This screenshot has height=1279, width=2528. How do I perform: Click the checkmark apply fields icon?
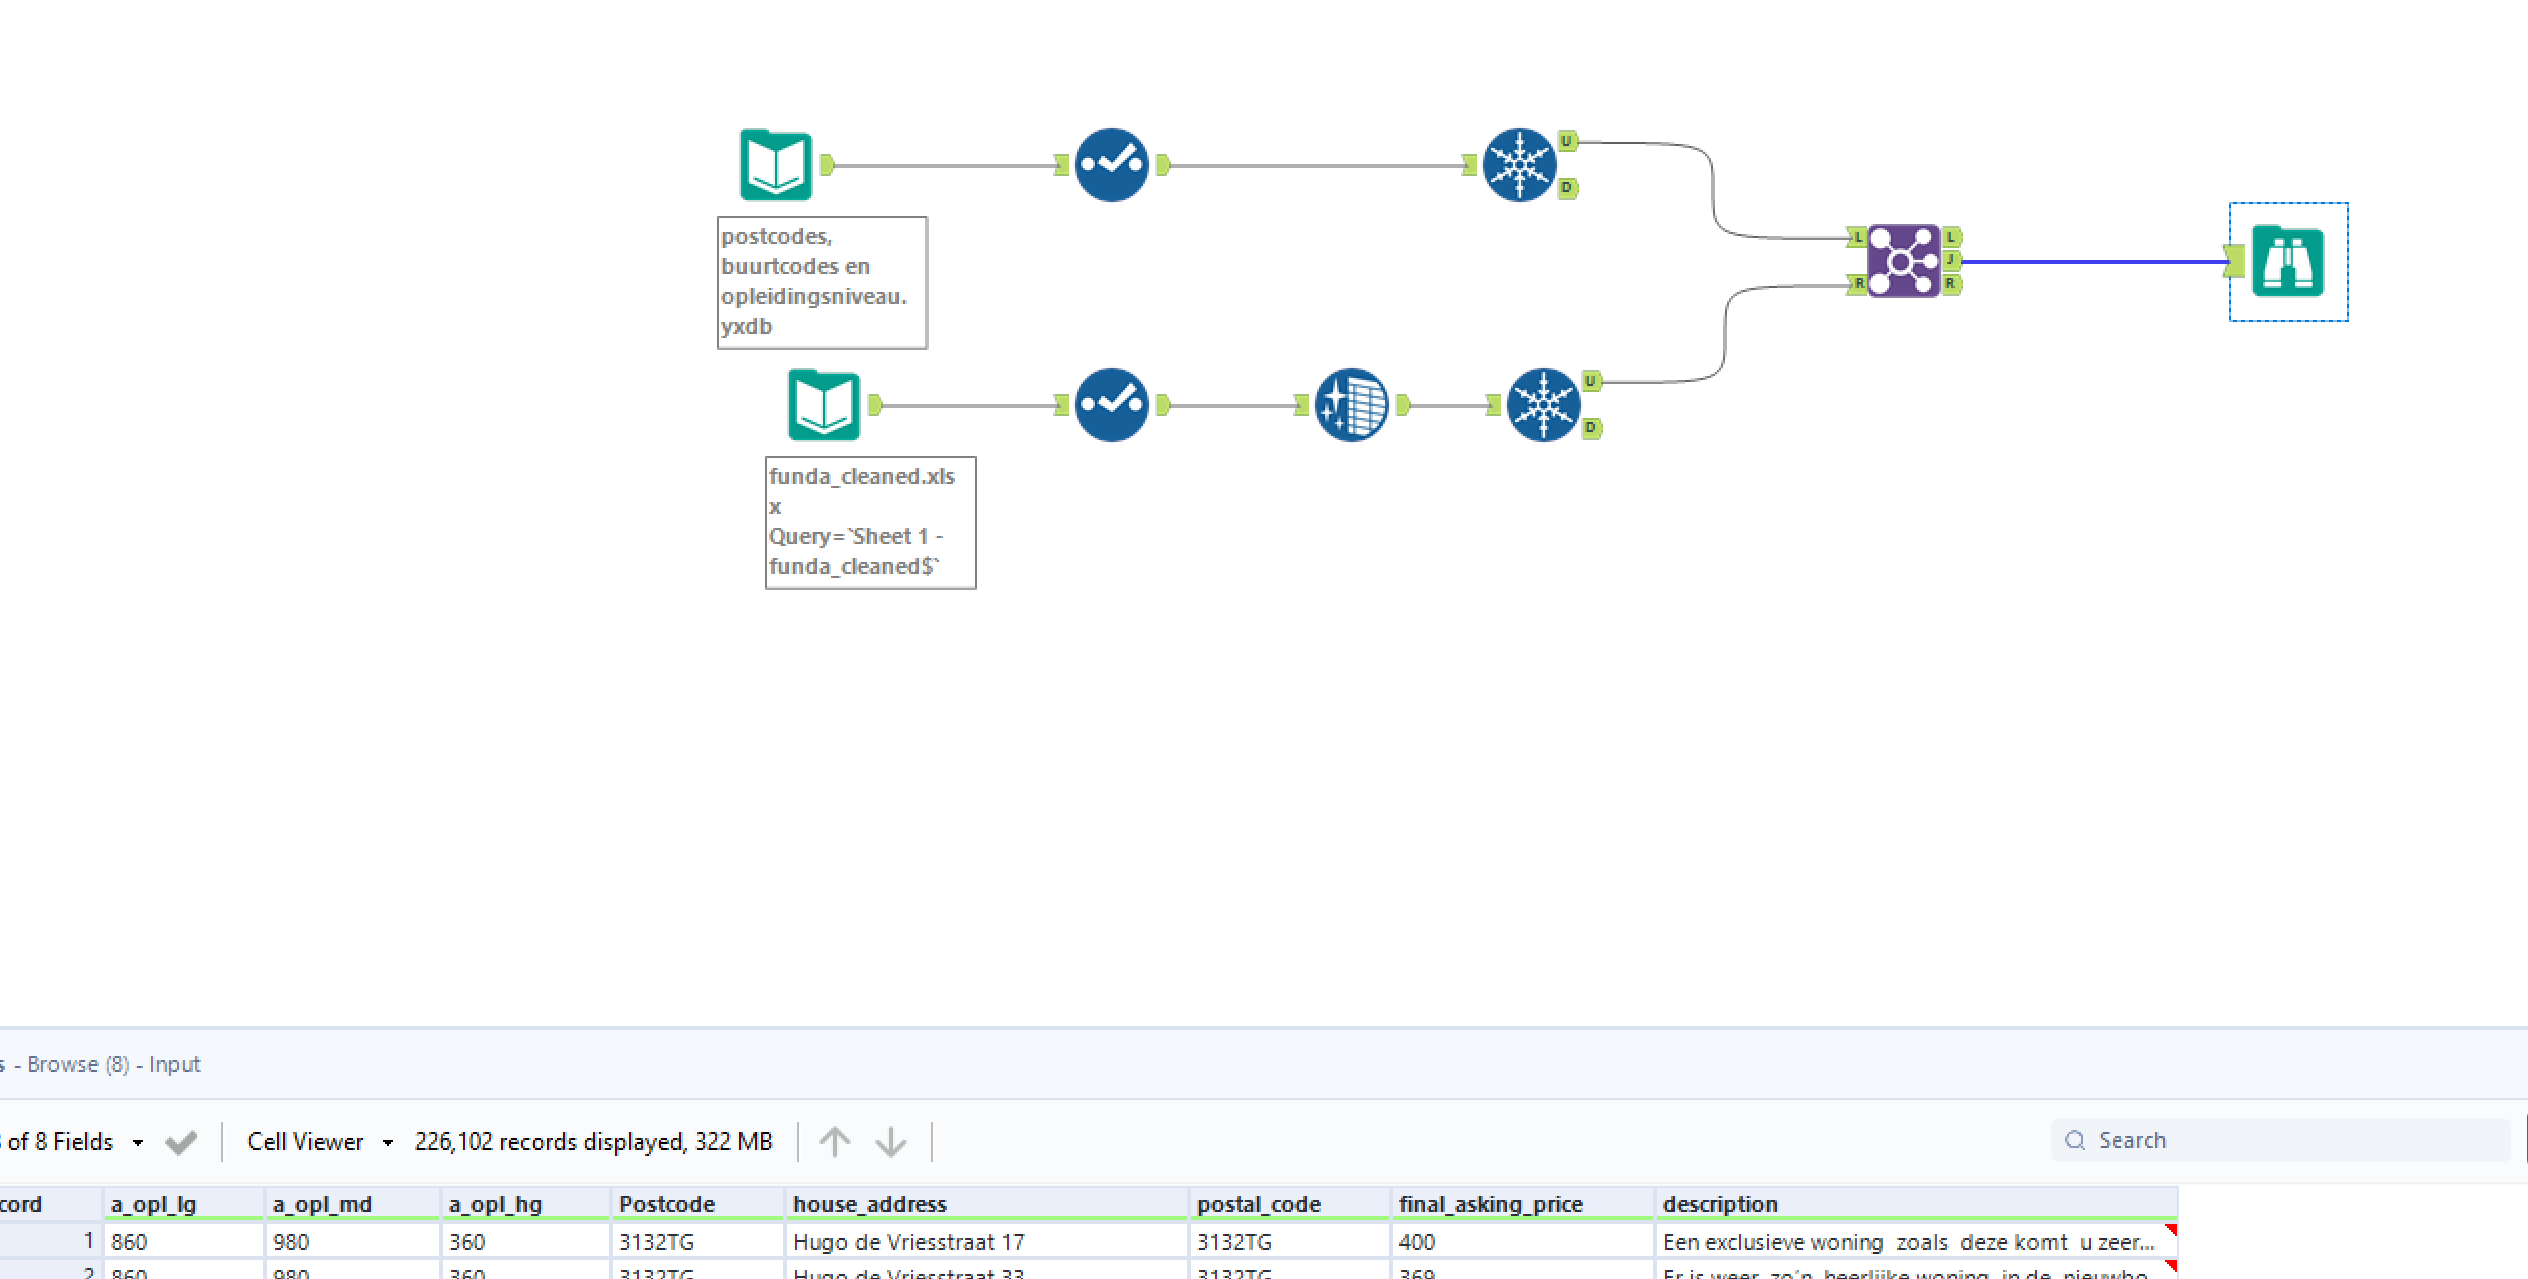pos(181,1142)
